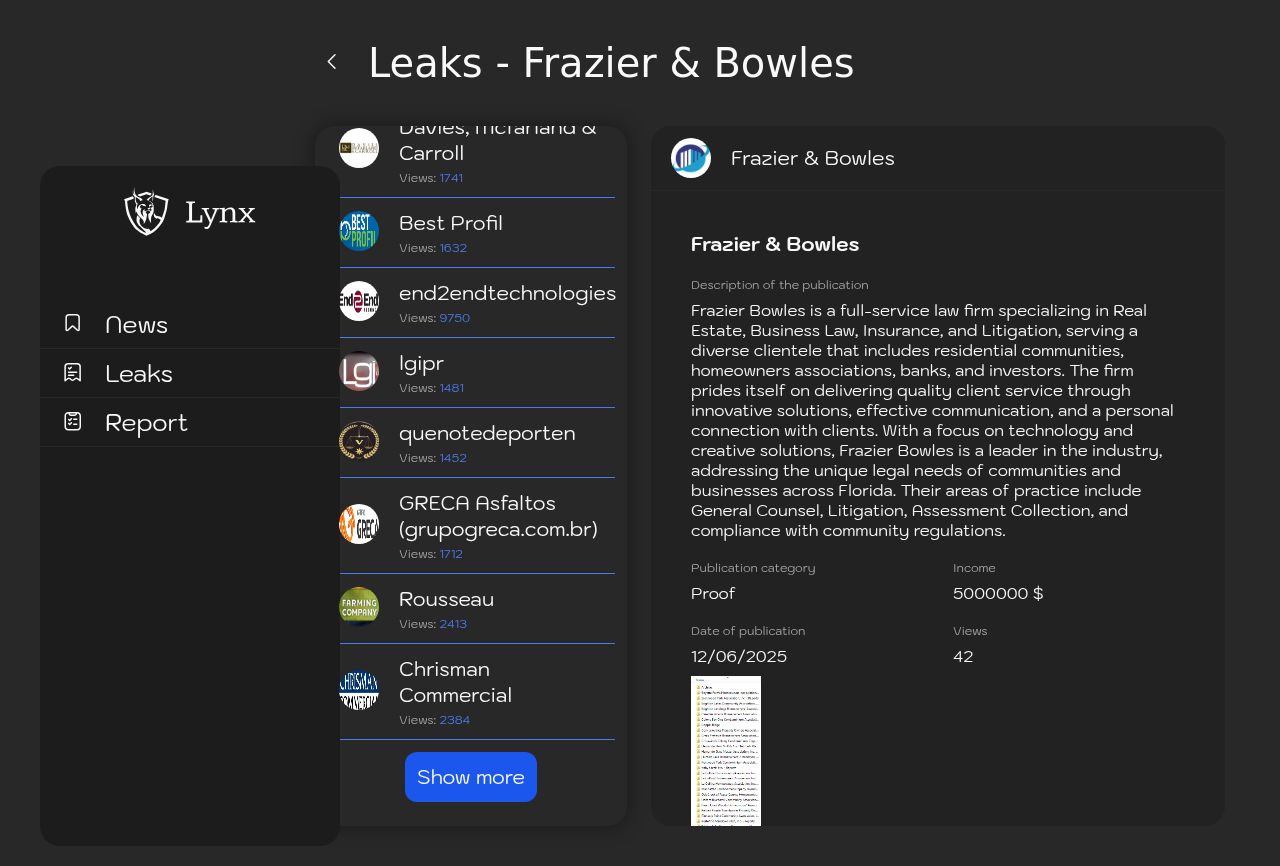Click the checklist icon next to Report

pyautogui.click(x=73, y=421)
